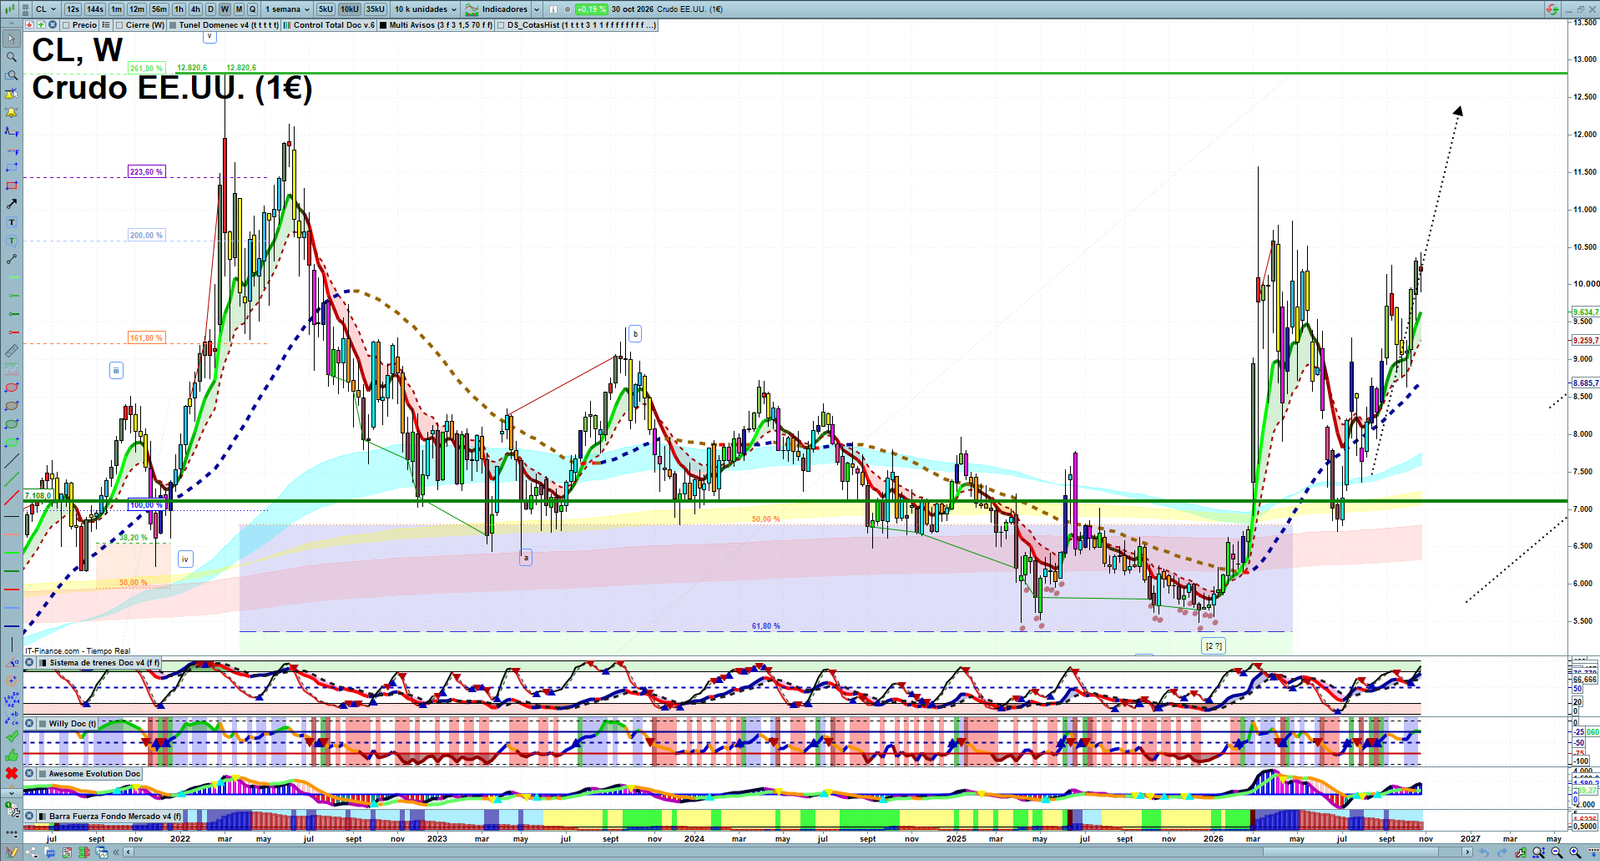This screenshot has height=861, width=1600.
Task: Select the M monthly timeframe
Action: [239, 9]
